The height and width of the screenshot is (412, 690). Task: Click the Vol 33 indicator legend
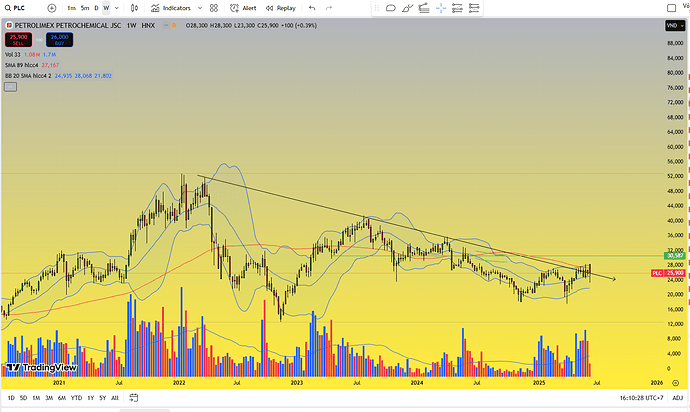tap(13, 55)
